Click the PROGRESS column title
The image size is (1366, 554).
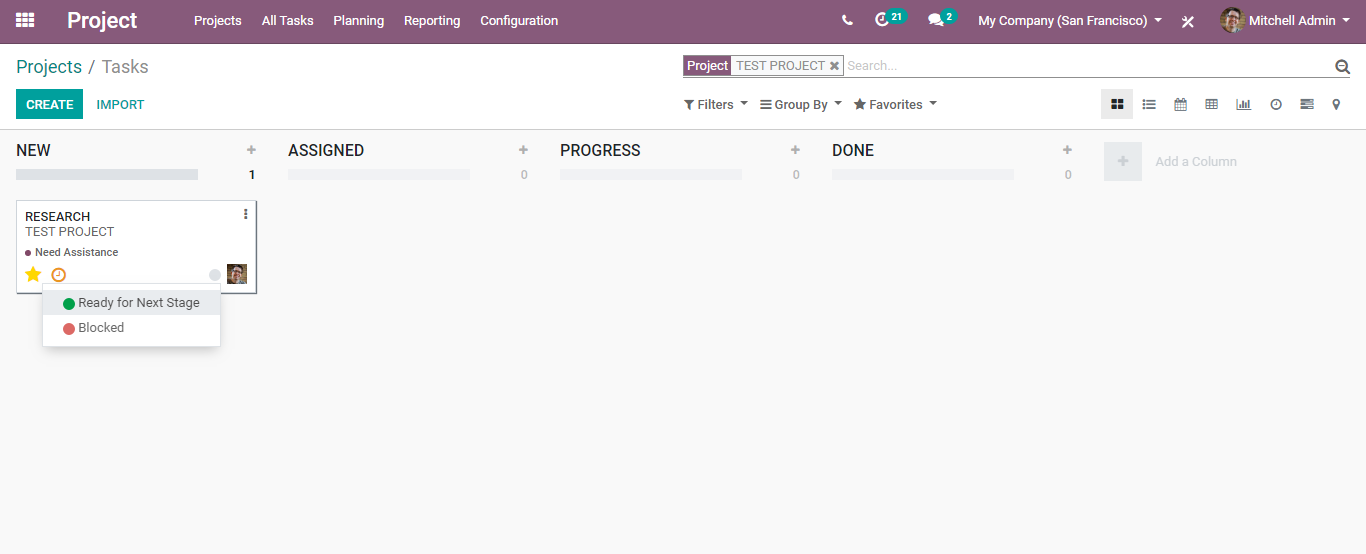coord(600,150)
